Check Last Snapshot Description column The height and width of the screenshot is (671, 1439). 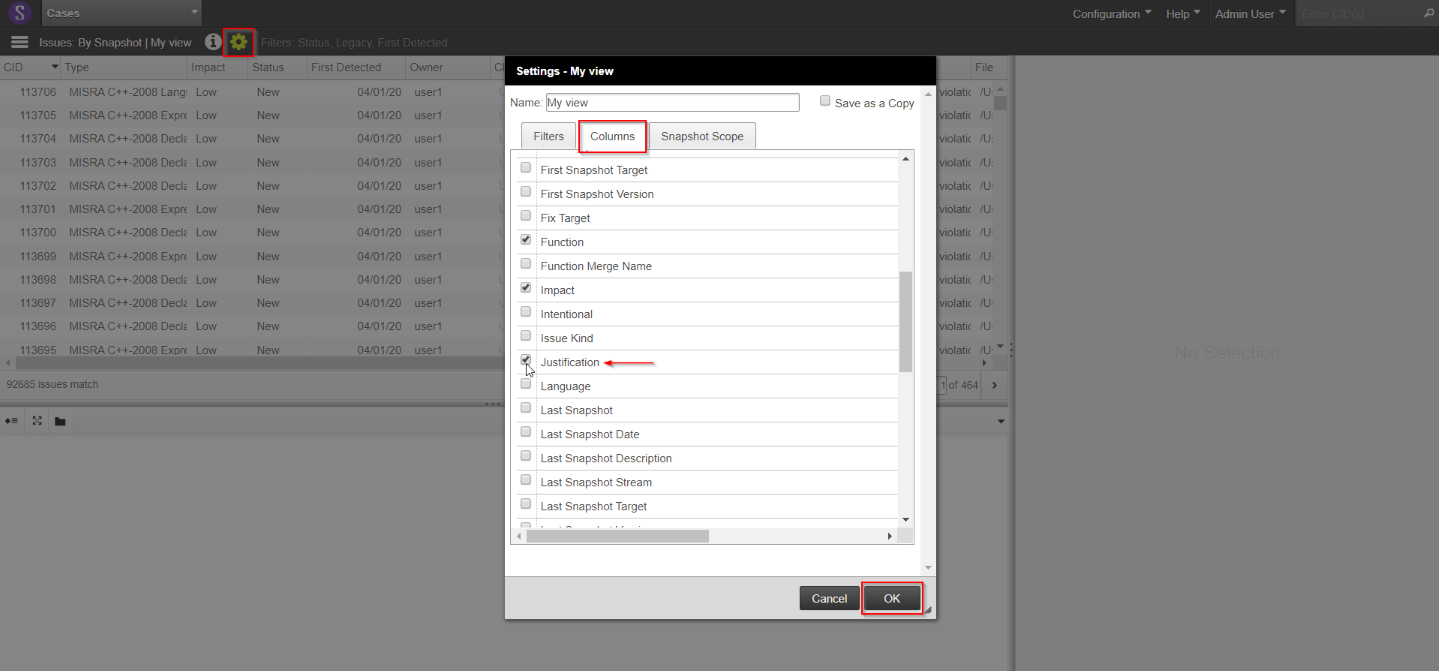[526, 456]
